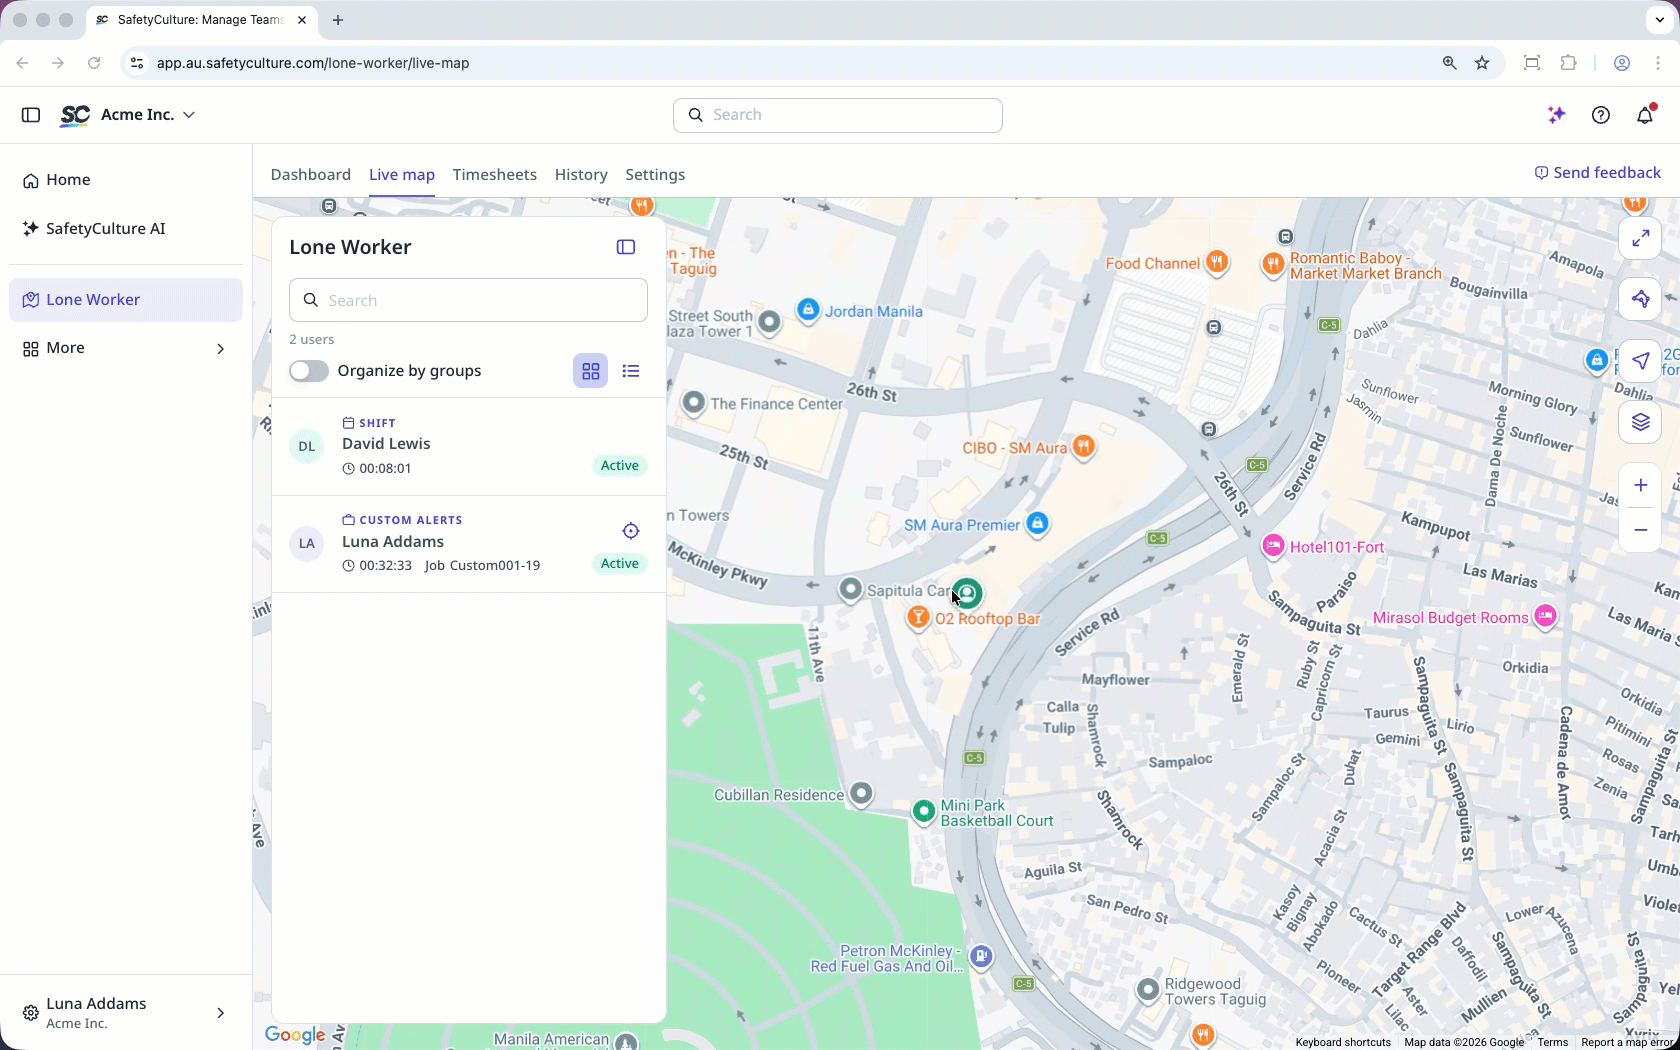Click the LA avatar

(x=307, y=543)
